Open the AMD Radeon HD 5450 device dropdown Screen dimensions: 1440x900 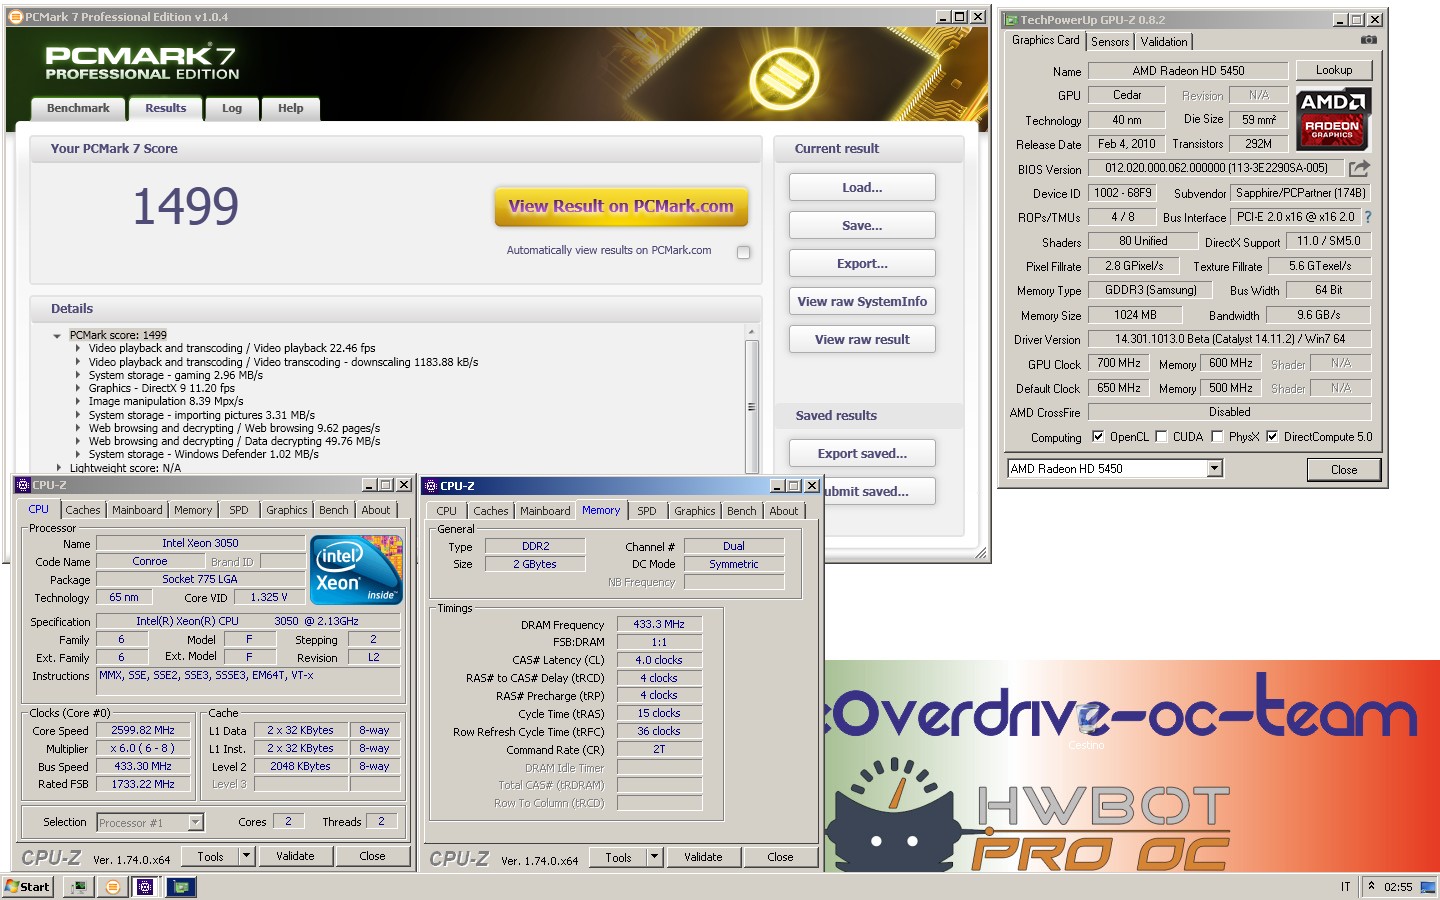click(x=1214, y=468)
